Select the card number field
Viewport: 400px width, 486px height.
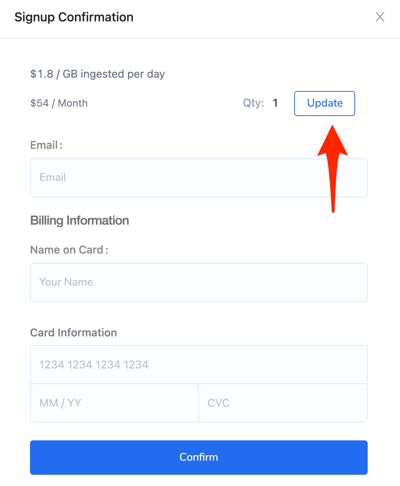199,364
